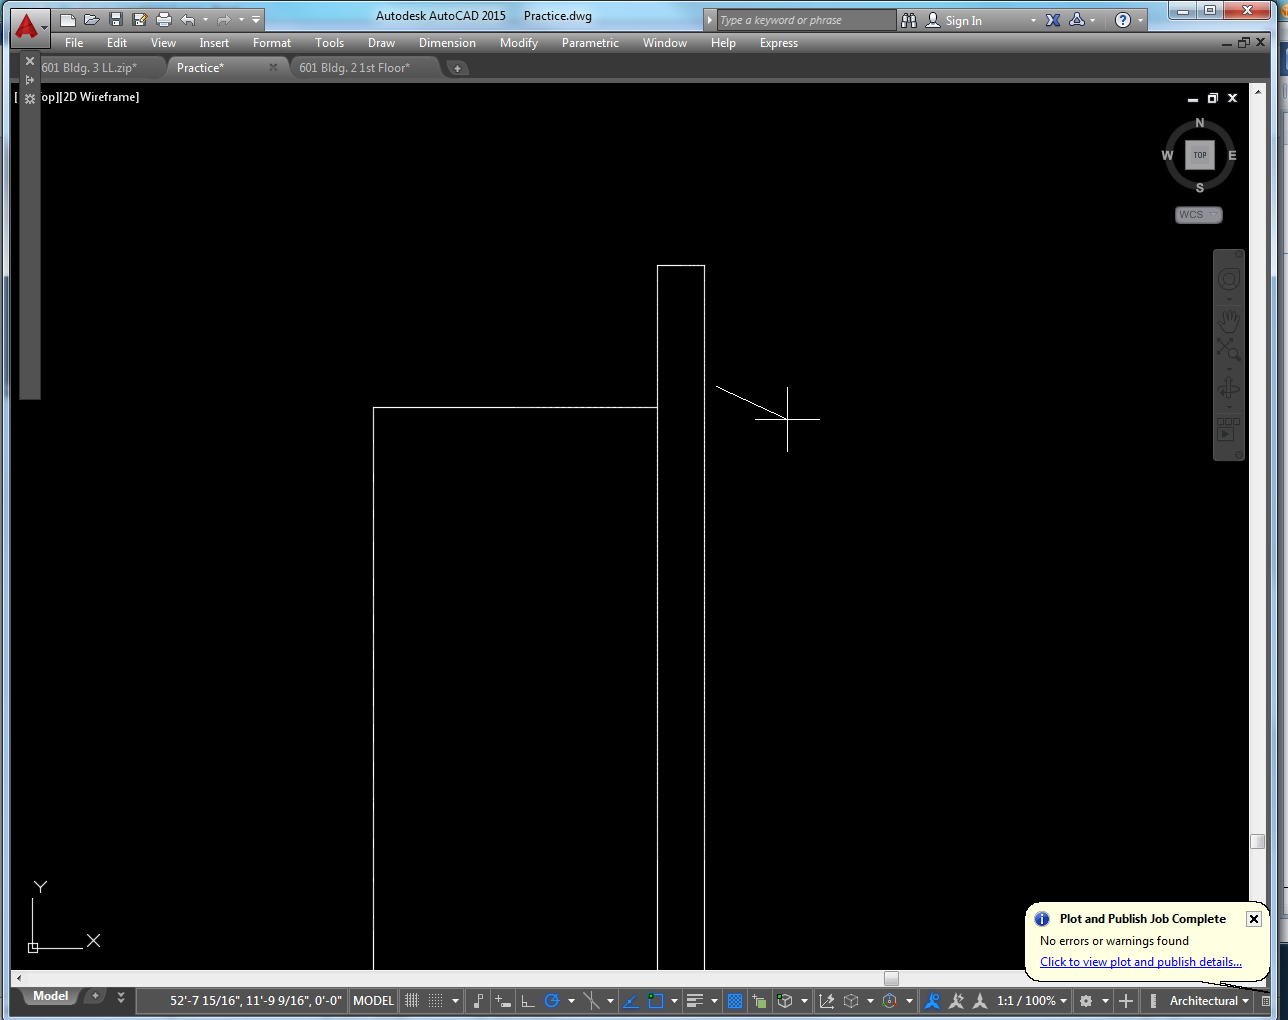Open the Dimension menu
1288x1020 pixels.
click(x=447, y=42)
